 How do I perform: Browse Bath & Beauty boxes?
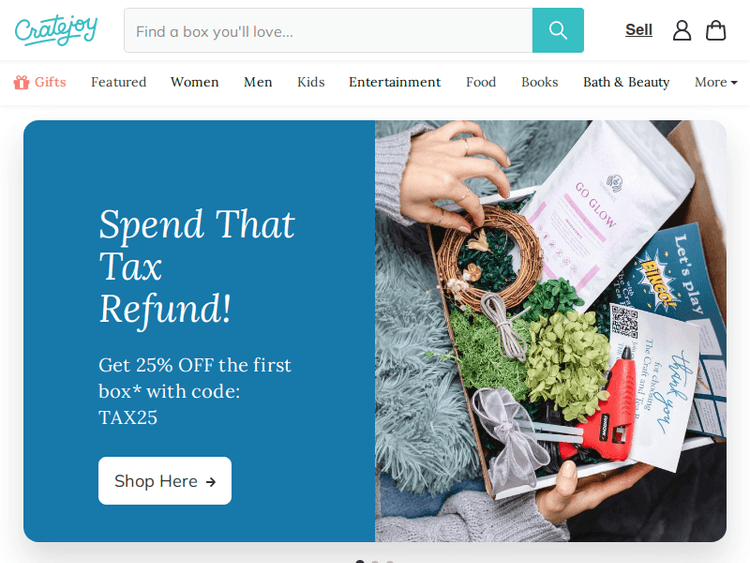coord(626,82)
